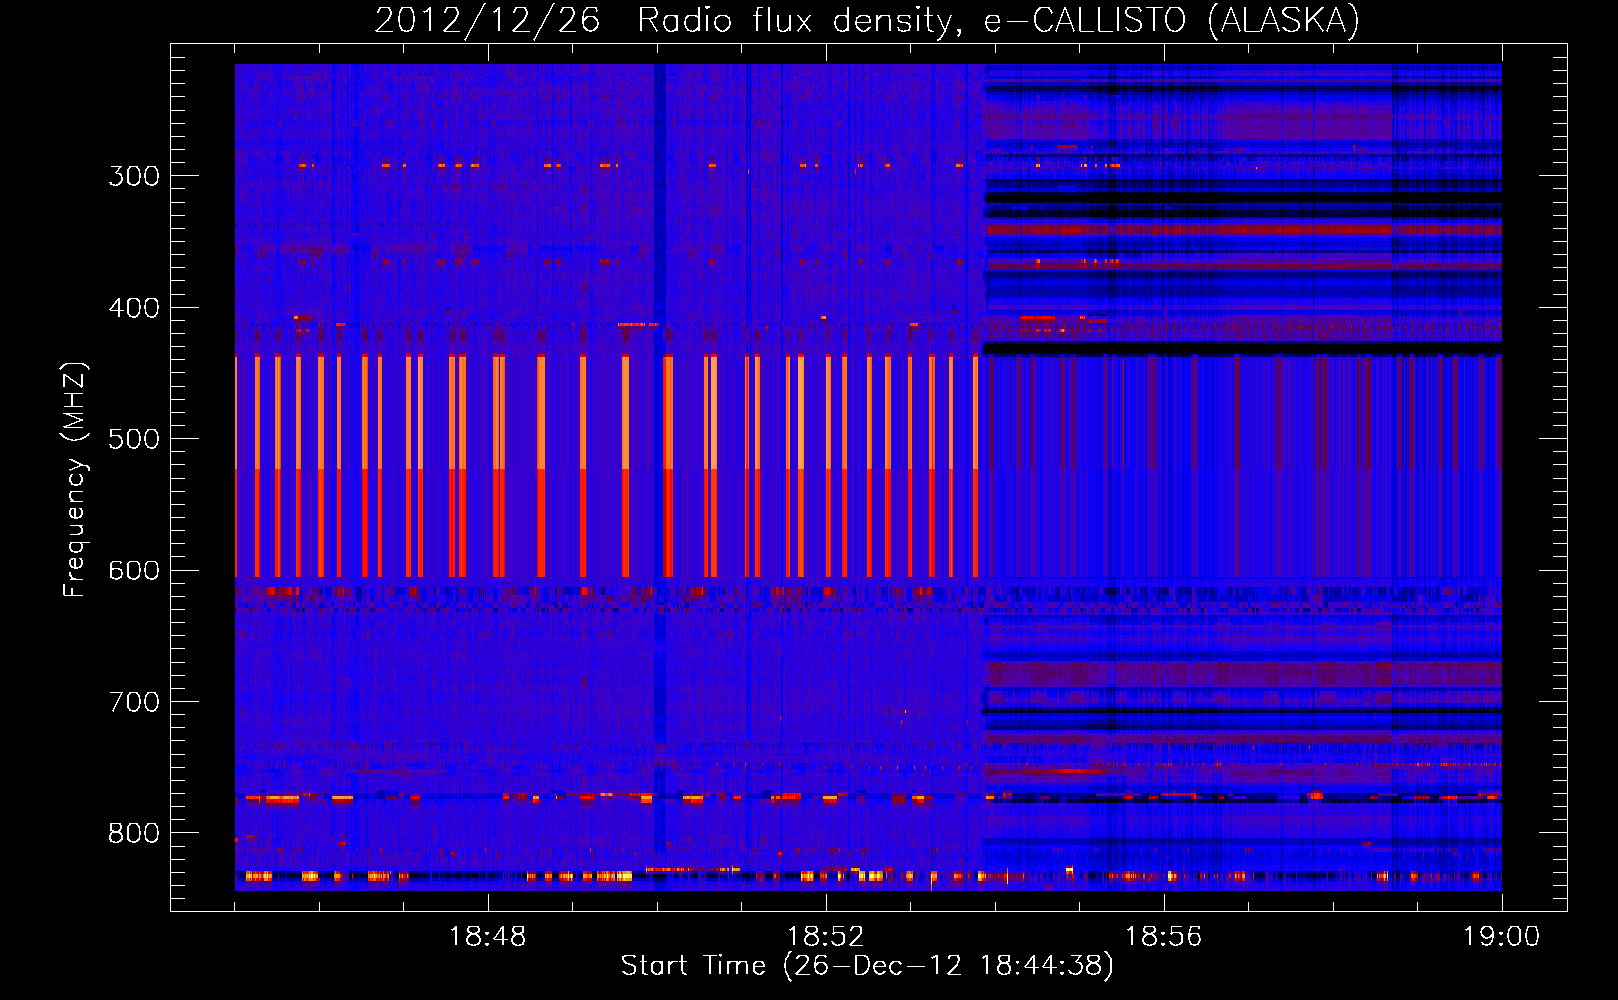This screenshot has width=1618, height=1000.
Task: Click the 18:52 time tick label
Action: [825, 937]
